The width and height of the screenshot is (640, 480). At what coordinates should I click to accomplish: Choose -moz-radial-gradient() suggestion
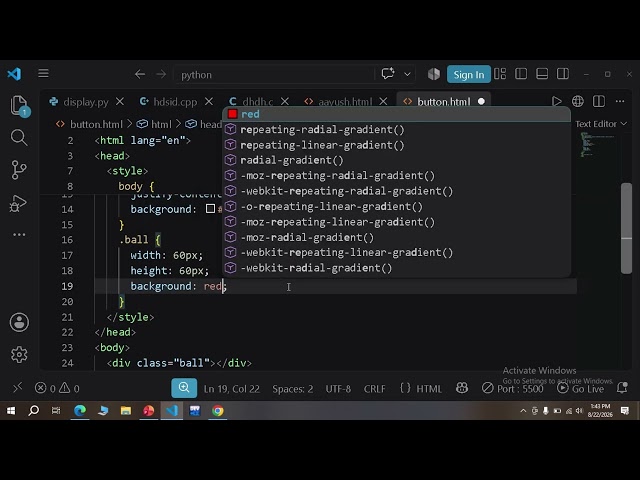click(x=396, y=238)
